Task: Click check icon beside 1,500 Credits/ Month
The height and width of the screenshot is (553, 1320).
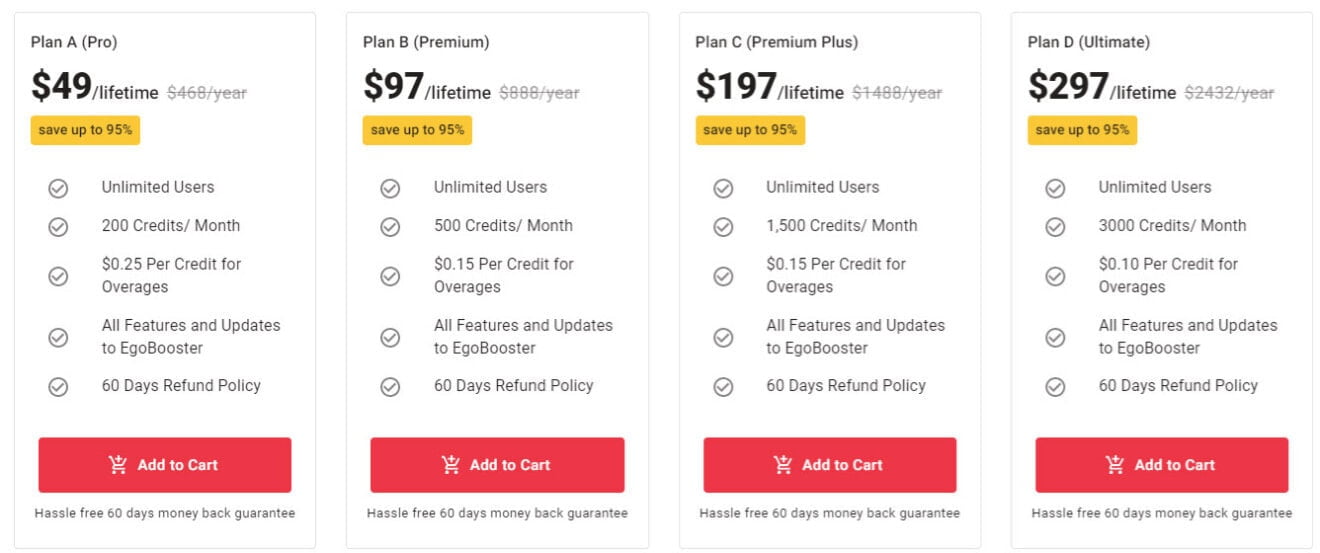Action: [x=723, y=227]
